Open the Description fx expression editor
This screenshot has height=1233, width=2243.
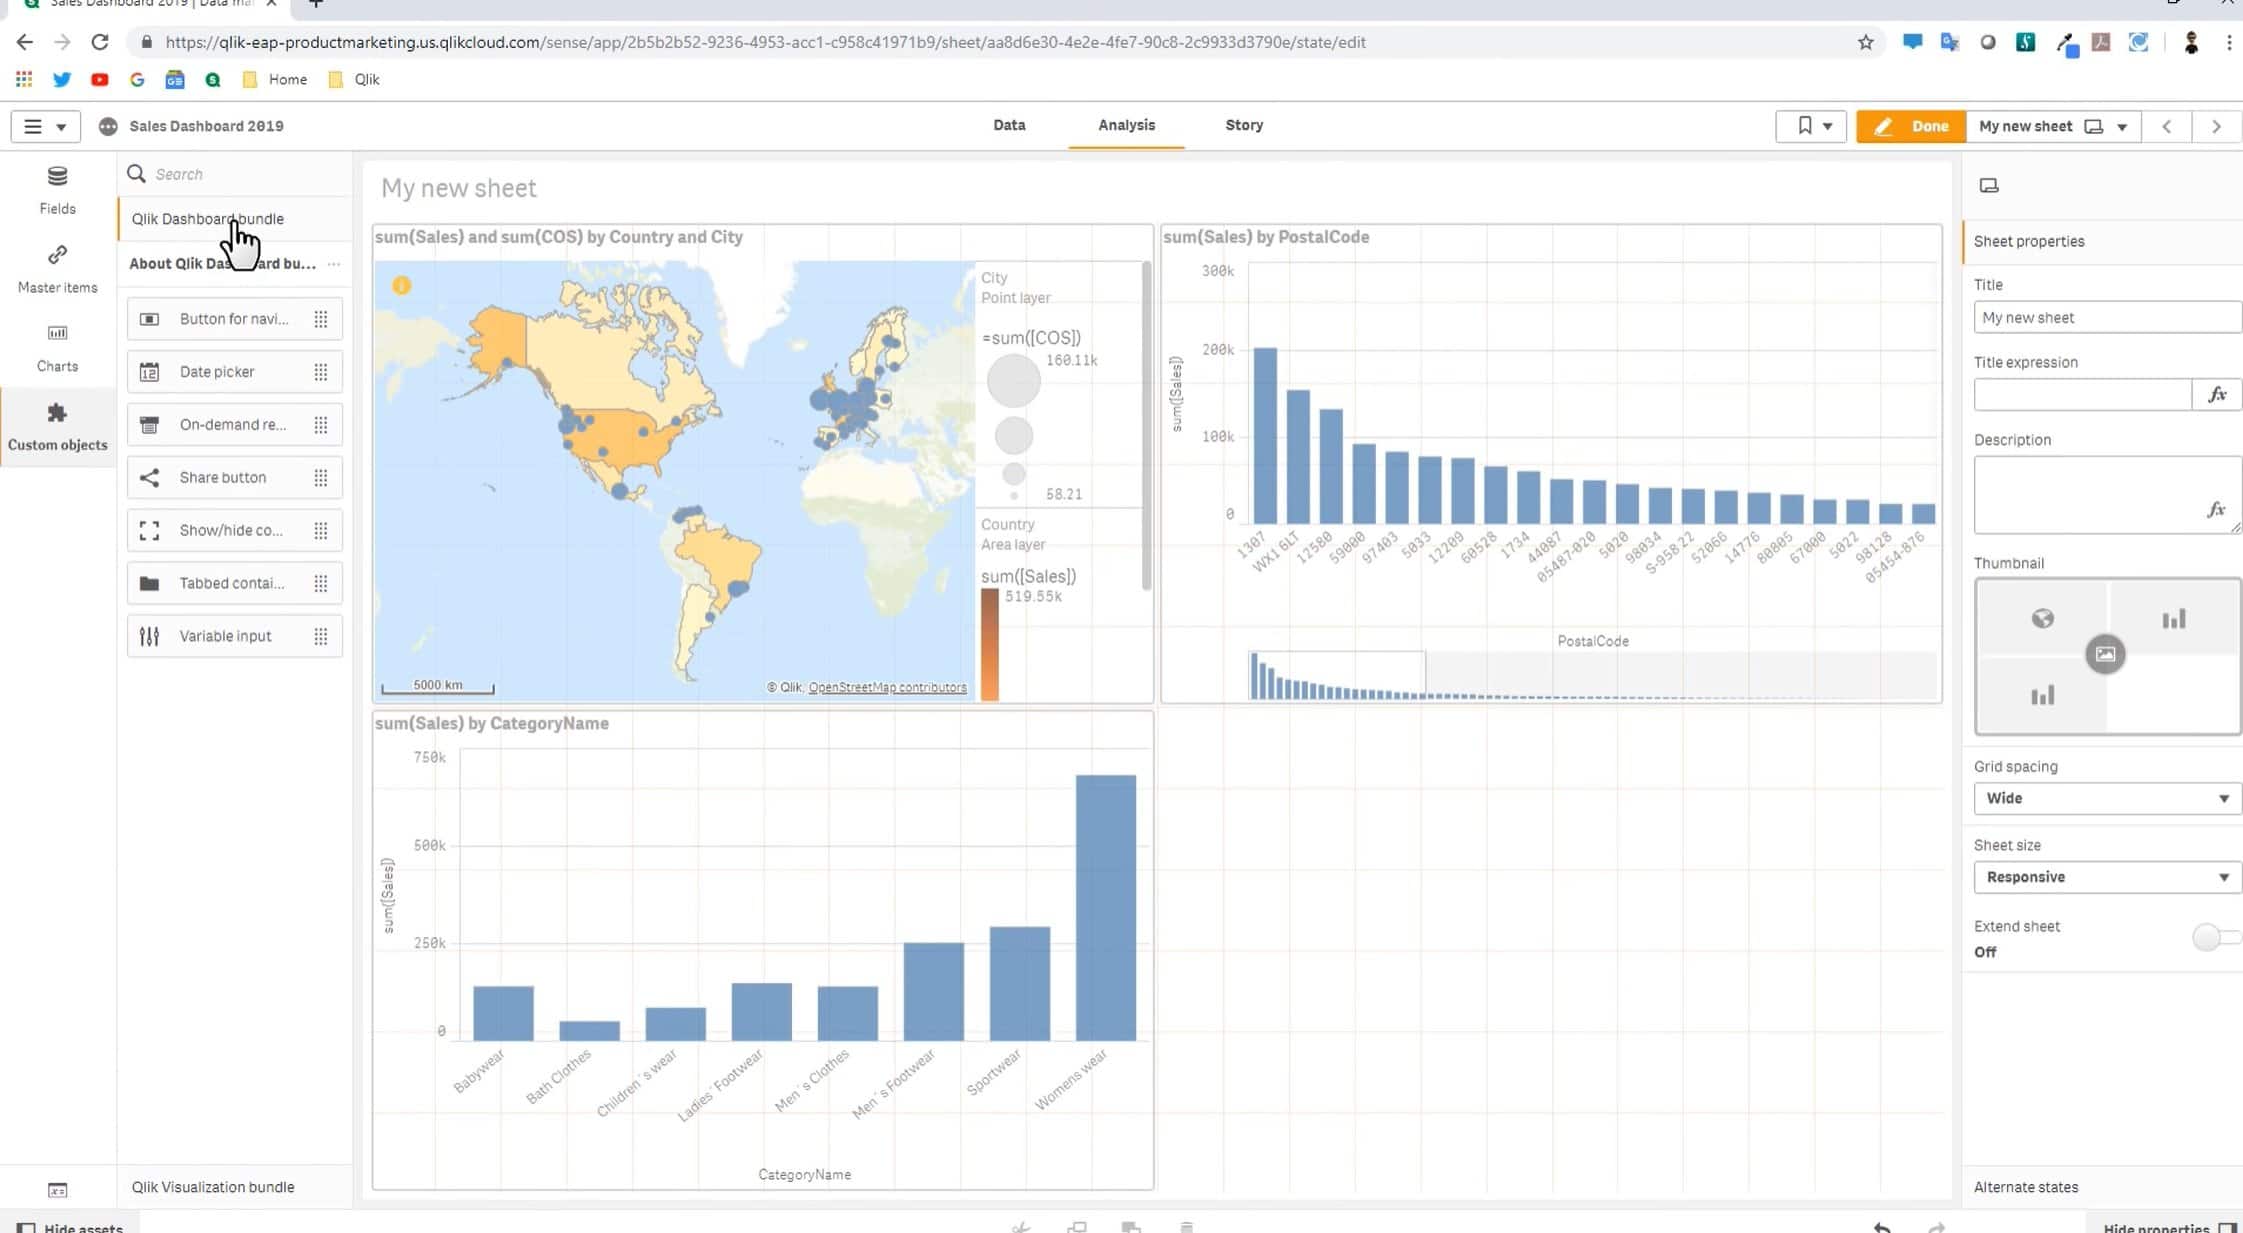click(2216, 509)
